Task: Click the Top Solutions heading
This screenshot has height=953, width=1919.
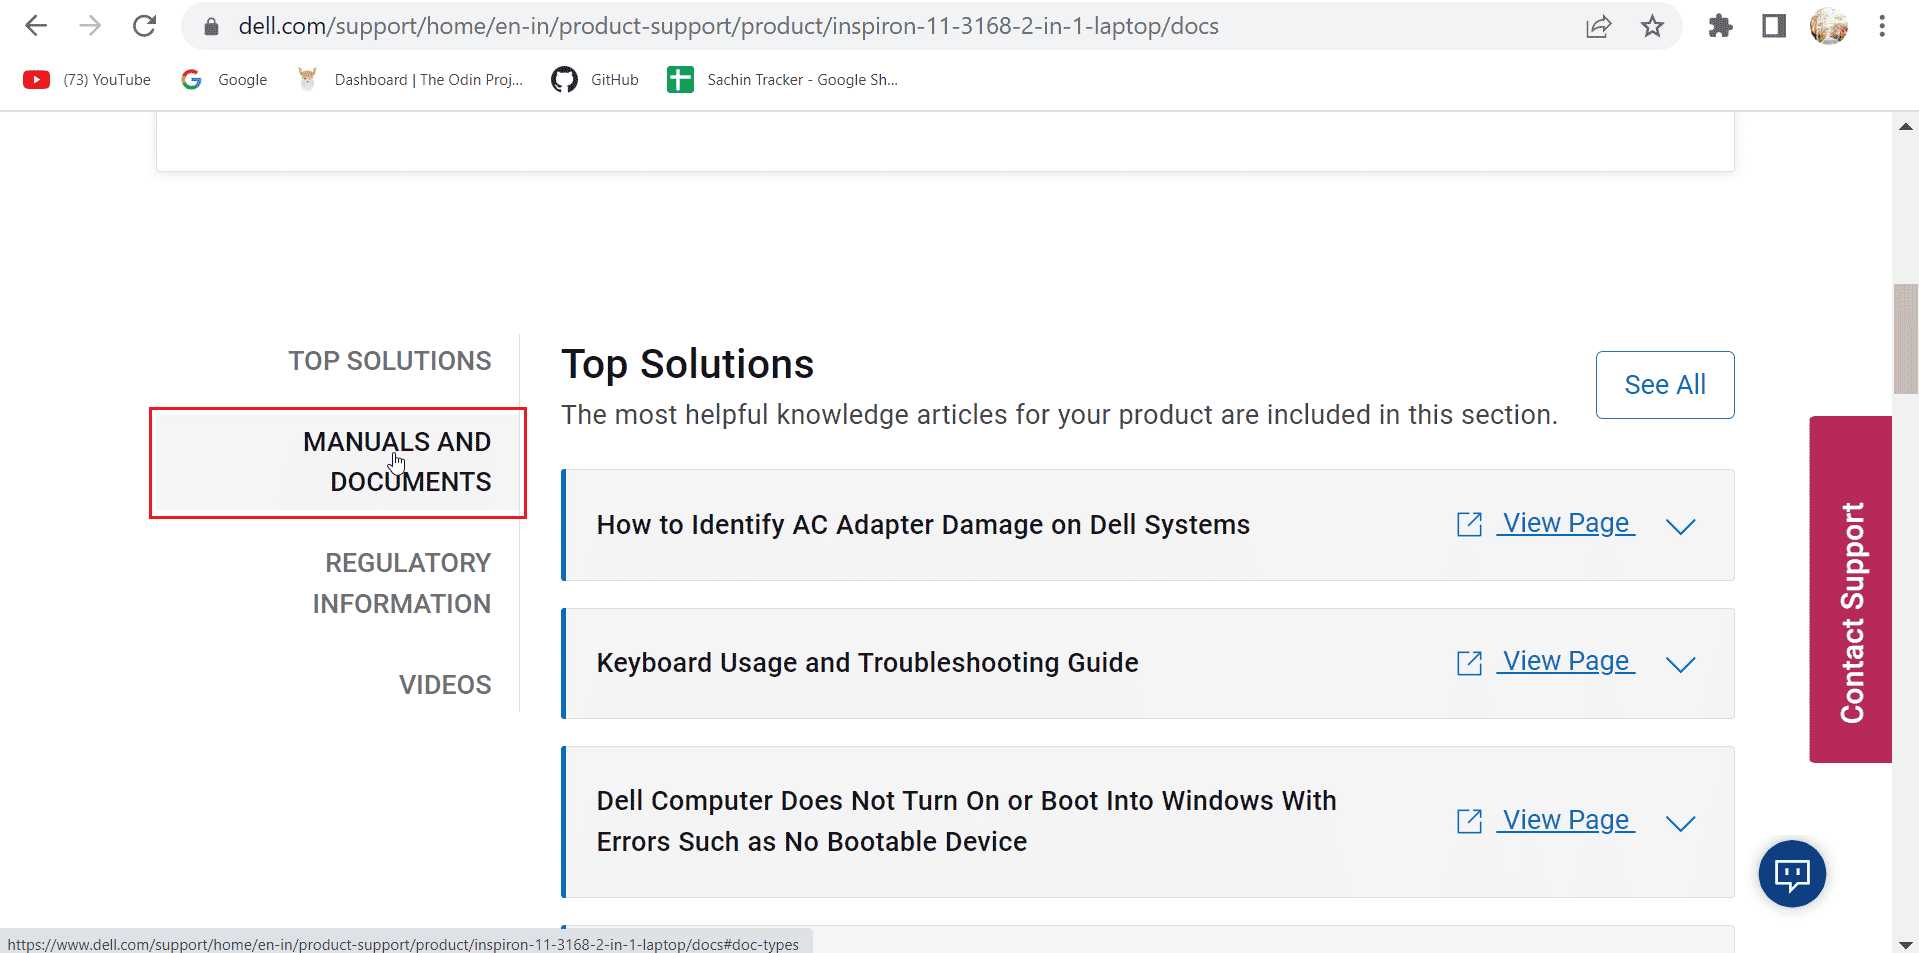Action: coord(687,364)
